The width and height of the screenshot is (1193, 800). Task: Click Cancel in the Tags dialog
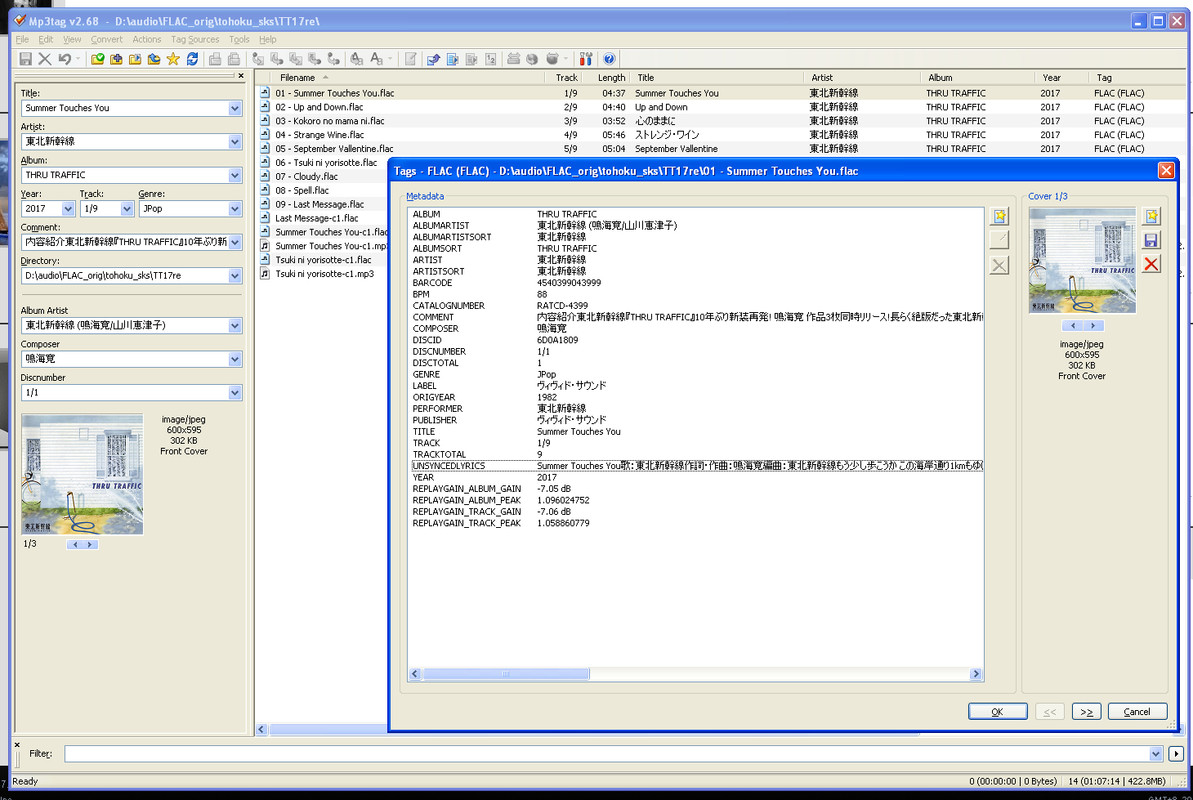[1137, 712]
